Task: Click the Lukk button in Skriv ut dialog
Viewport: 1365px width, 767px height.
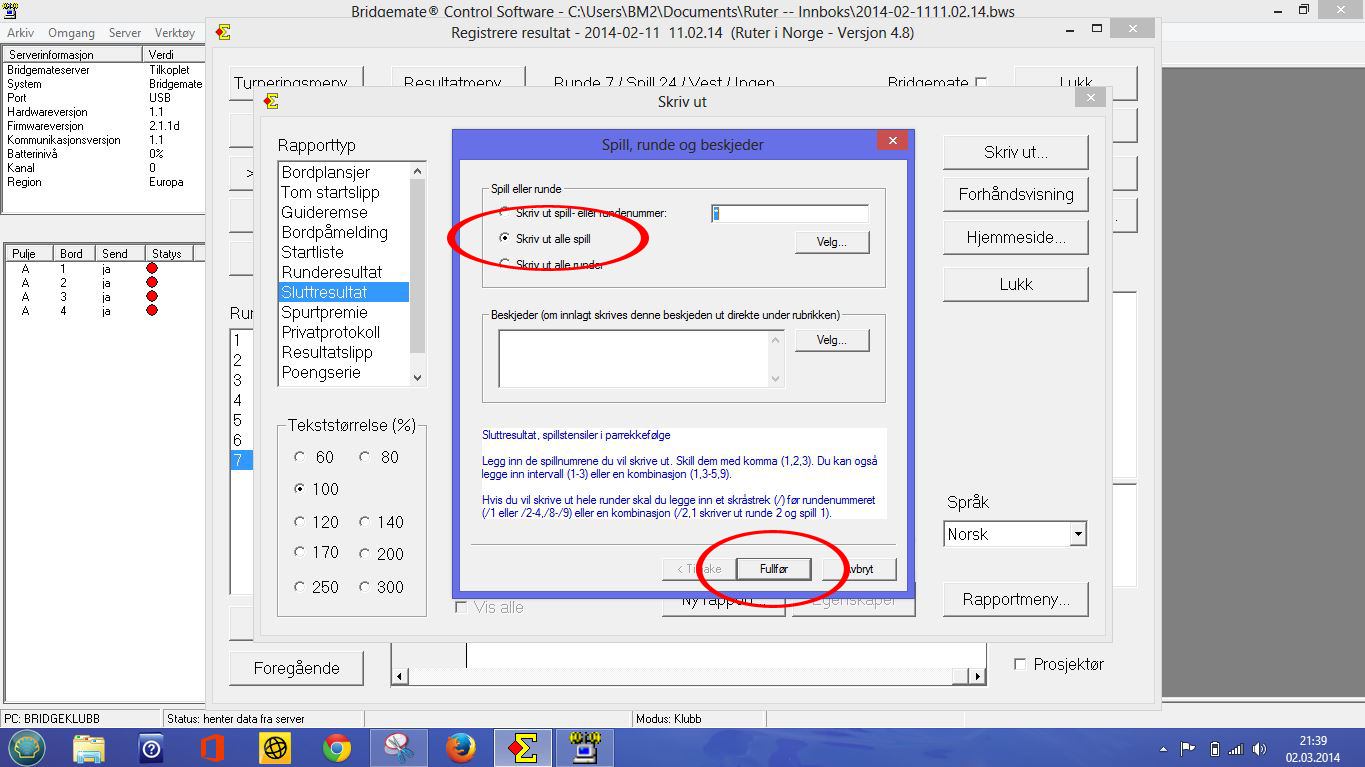Action: point(1015,284)
